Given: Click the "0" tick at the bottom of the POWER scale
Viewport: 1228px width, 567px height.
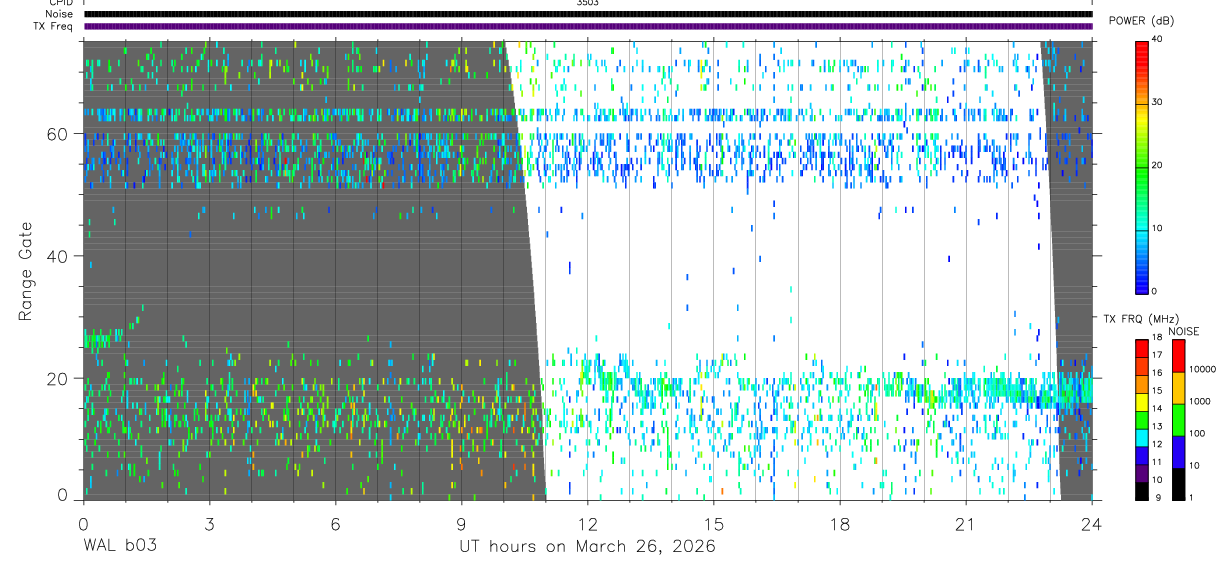Looking at the screenshot, I should coord(1155,291).
